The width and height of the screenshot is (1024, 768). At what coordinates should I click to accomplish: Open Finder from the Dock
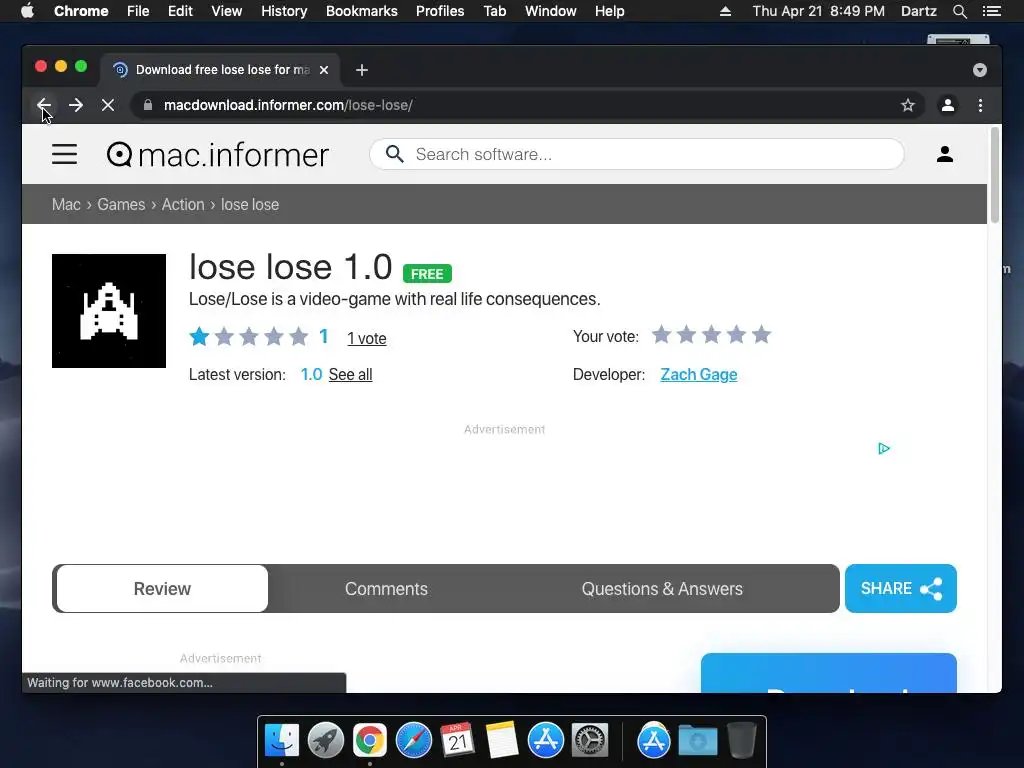pos(281,741)
